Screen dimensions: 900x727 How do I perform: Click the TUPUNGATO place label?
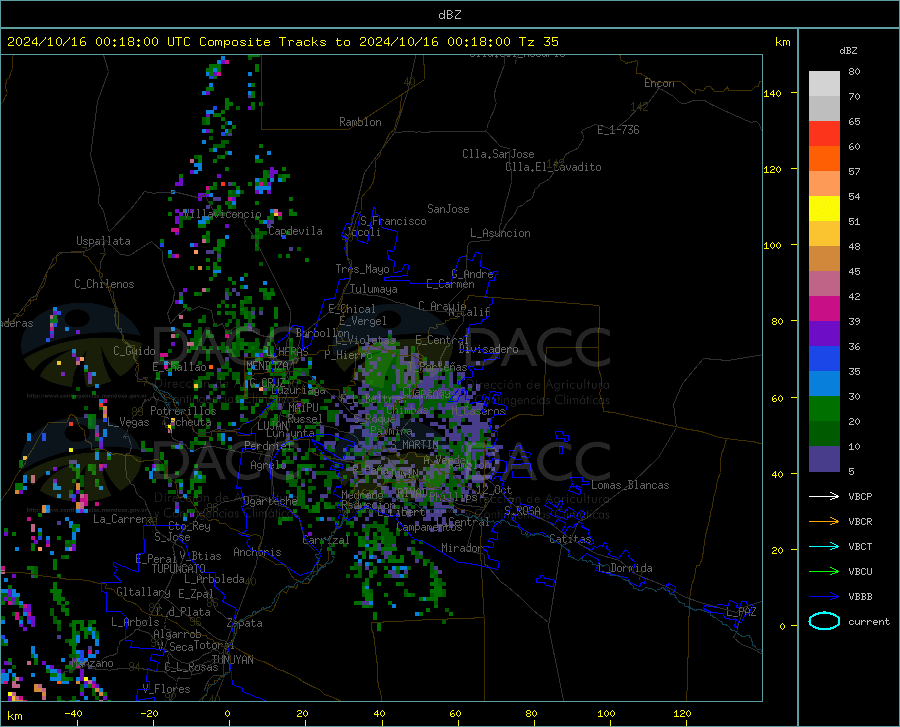click(179, 569)
